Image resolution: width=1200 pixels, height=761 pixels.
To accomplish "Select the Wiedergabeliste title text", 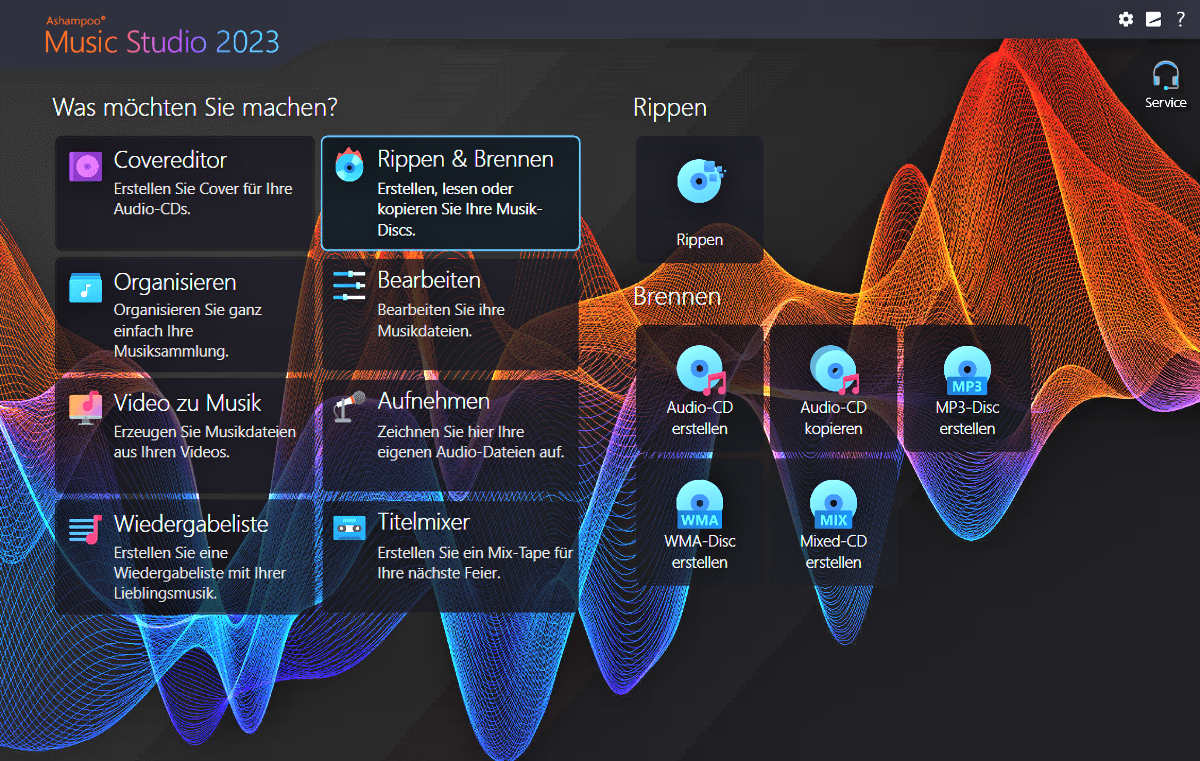I will coord(191,524).
